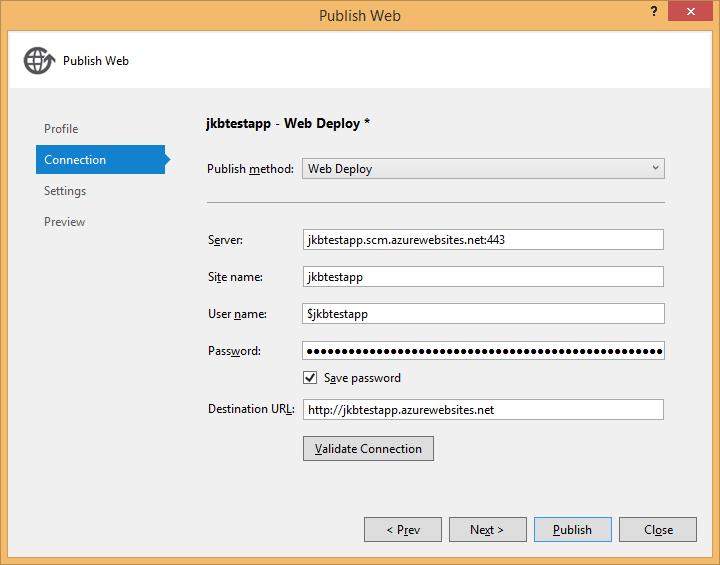The image size is (720, 565).
Task: Click the 'Password:' label
Action: (x=234, y=351)
